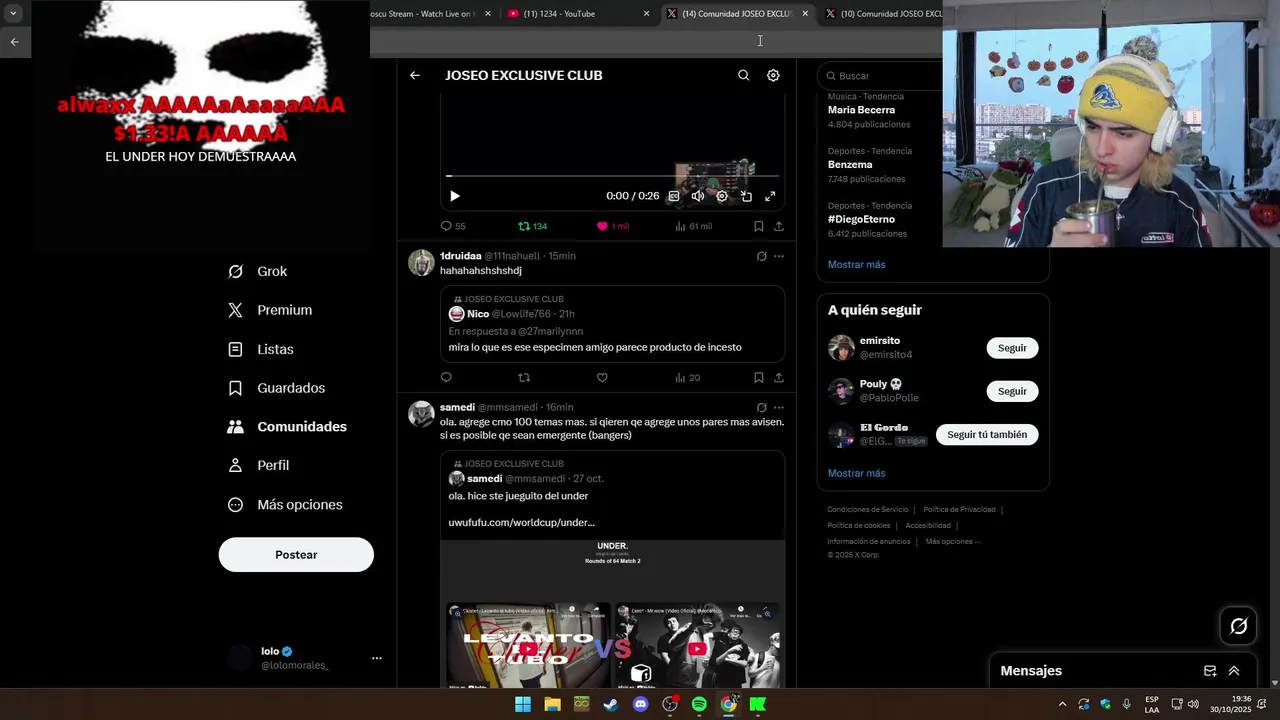Ask Grok about samedi's post
The image size is (1280, 720).
(x=761, y=407)
